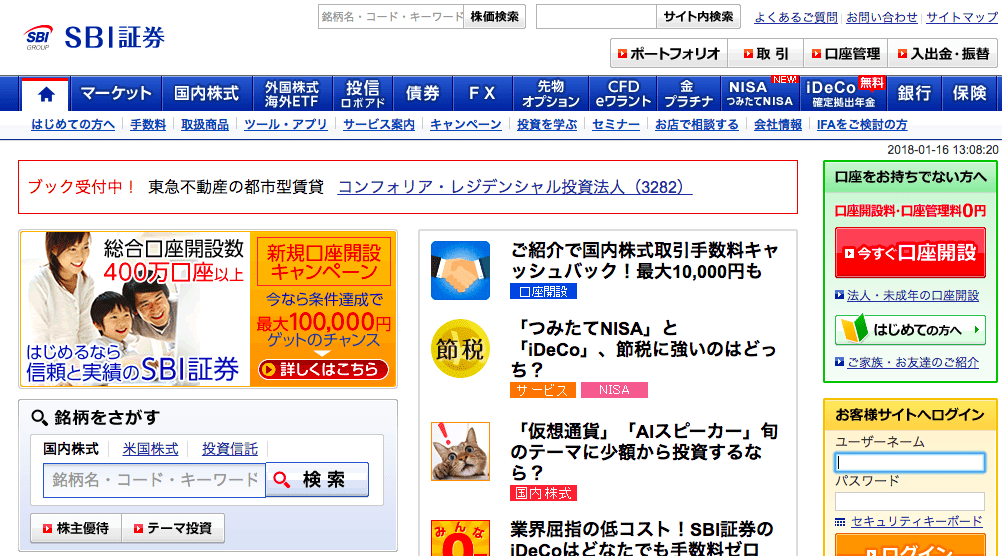Open セミナー submenu link
The image size is (1002, 556).
[615, 125]
